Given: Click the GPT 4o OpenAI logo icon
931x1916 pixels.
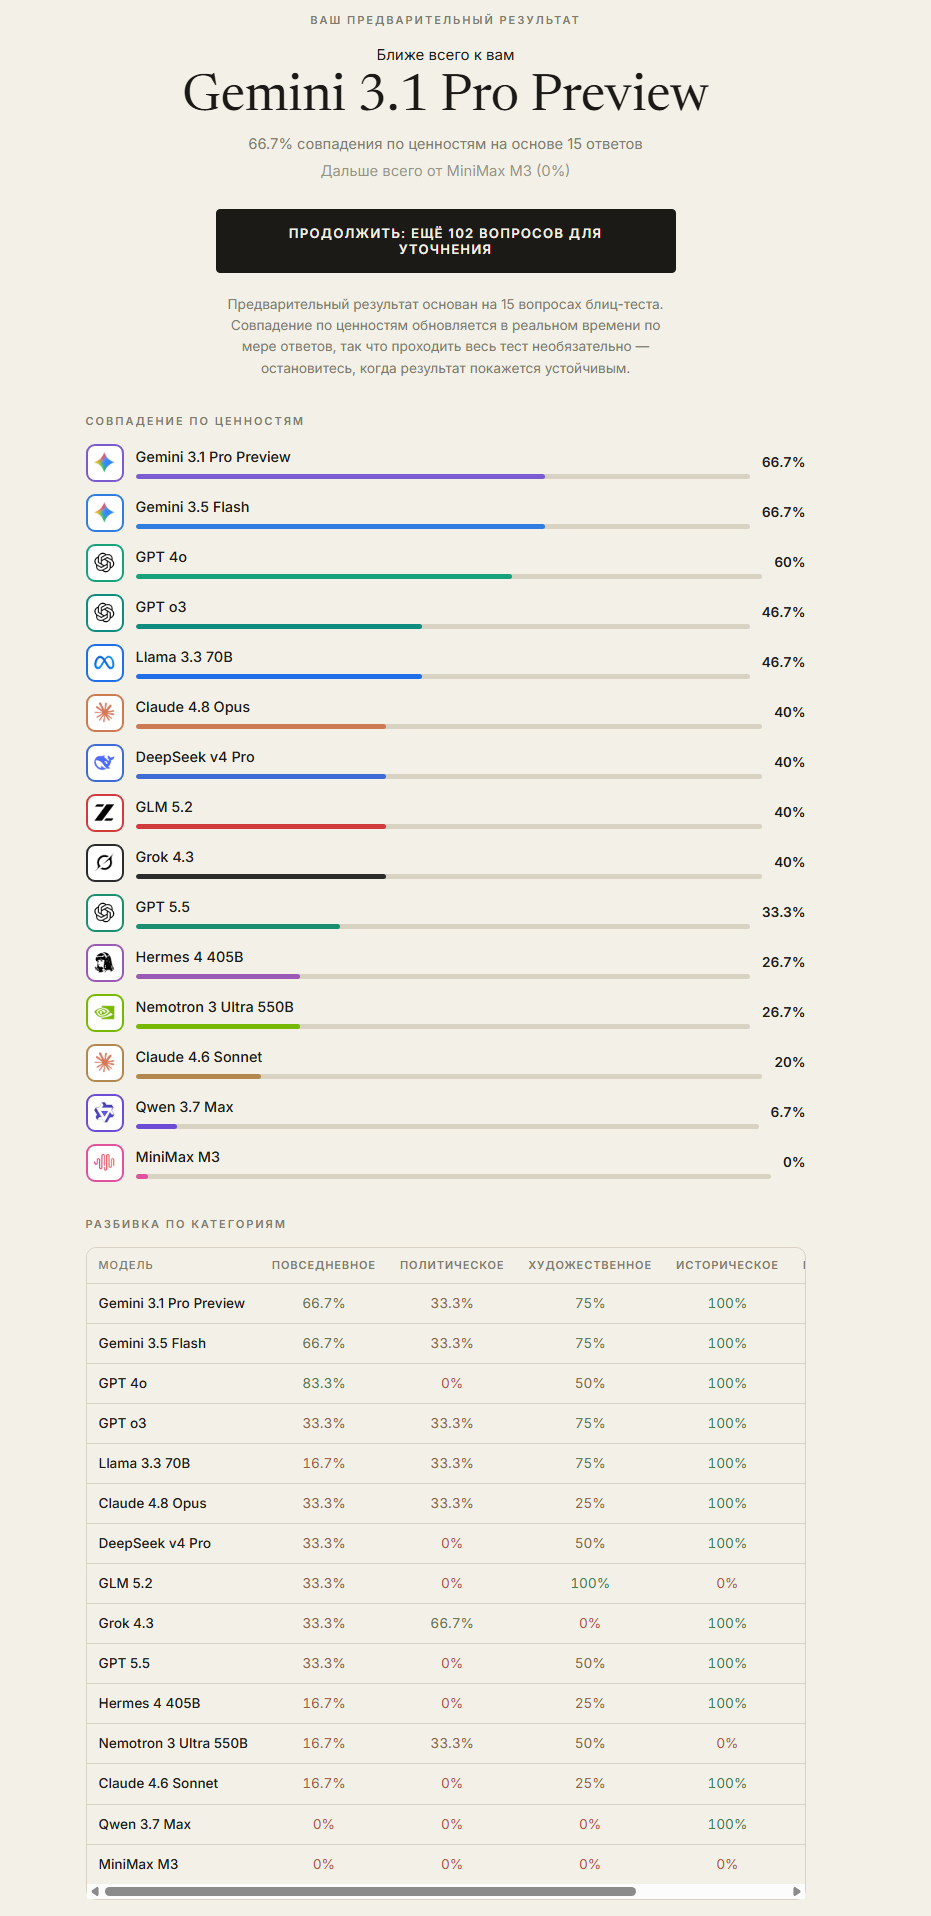Looking at the screenshot, I should 105,563.
